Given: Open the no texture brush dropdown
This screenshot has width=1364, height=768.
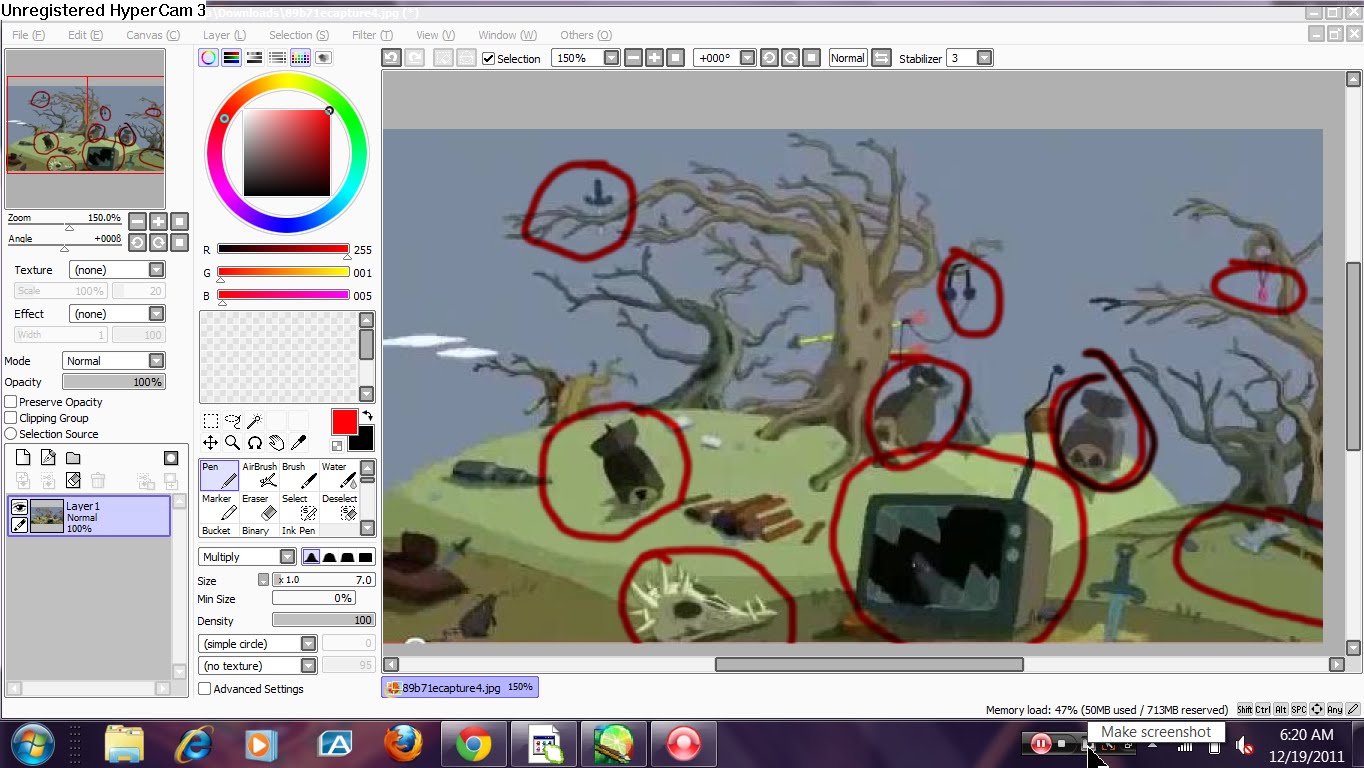Looking at the screenshot, I should point(258,666).
